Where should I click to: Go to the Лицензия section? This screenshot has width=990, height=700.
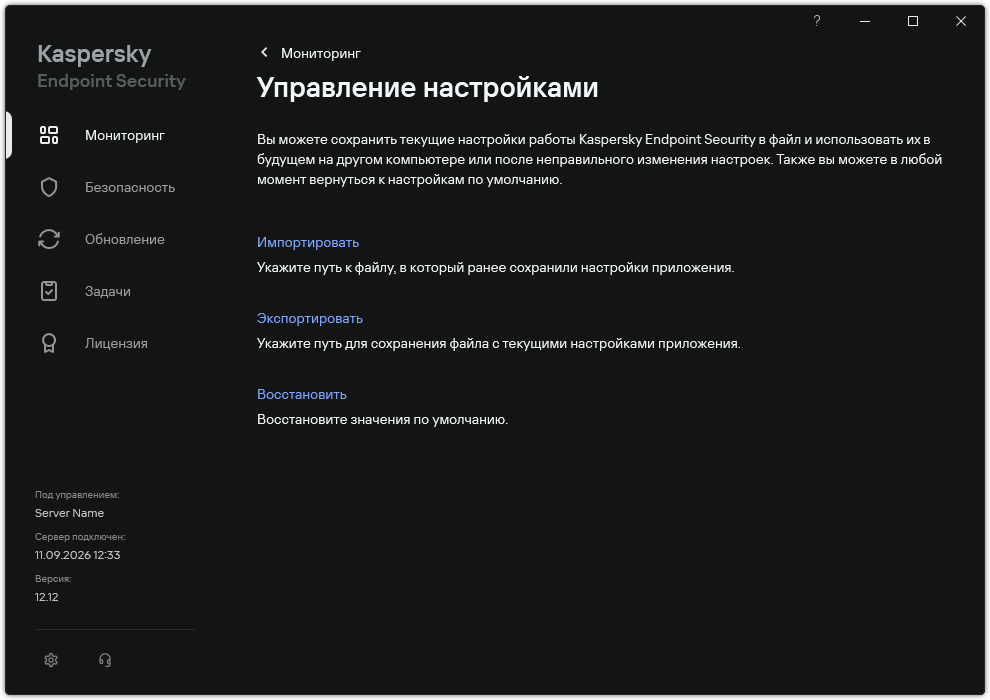pos(116,343)
